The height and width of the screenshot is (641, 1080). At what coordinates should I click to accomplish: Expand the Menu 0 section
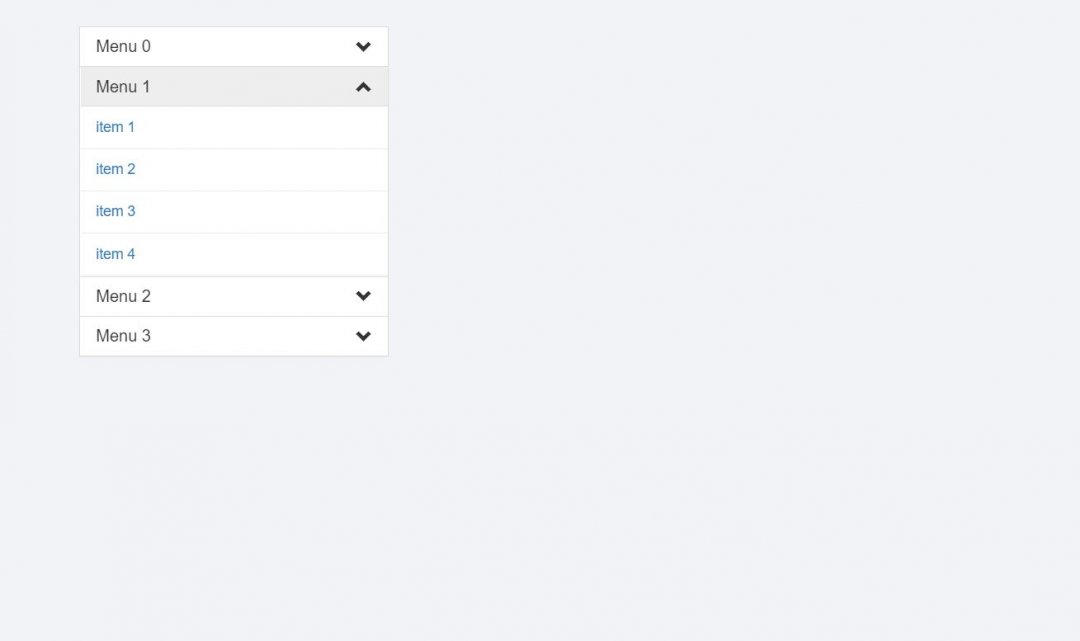click(233, 46)
